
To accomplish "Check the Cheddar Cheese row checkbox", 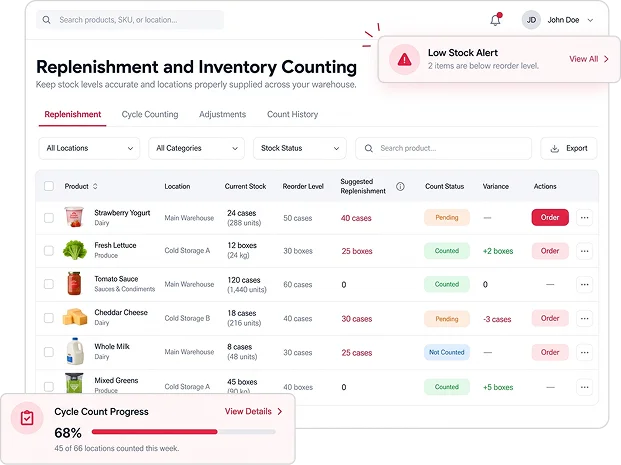I will (x=49, y=318).
